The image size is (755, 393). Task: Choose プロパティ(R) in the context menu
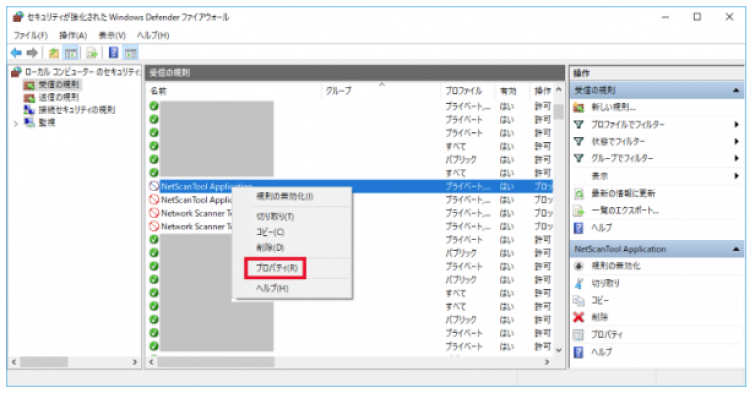pyautogui.click(x=276, y=268)
